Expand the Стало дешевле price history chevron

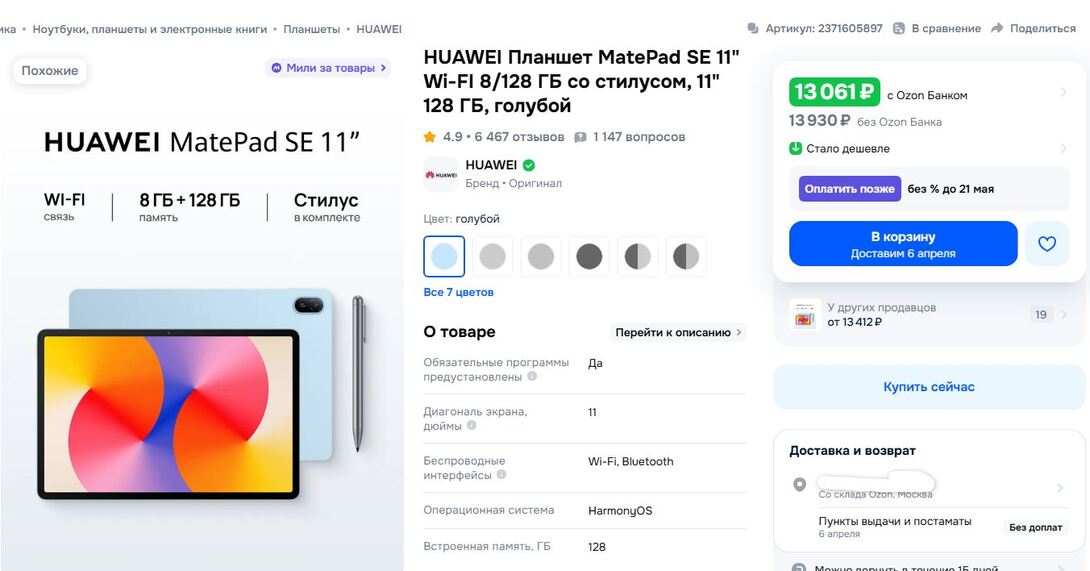(x=1063, y=148)
